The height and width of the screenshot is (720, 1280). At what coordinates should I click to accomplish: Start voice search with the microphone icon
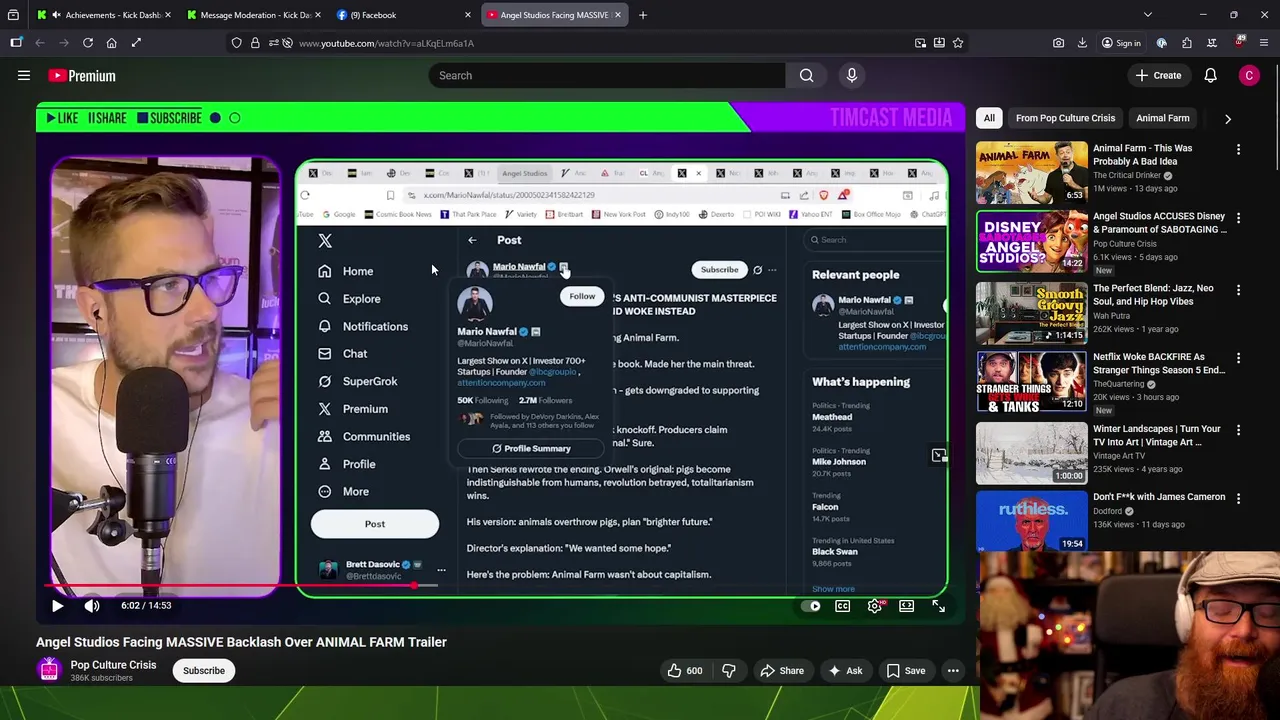(852, 75)
